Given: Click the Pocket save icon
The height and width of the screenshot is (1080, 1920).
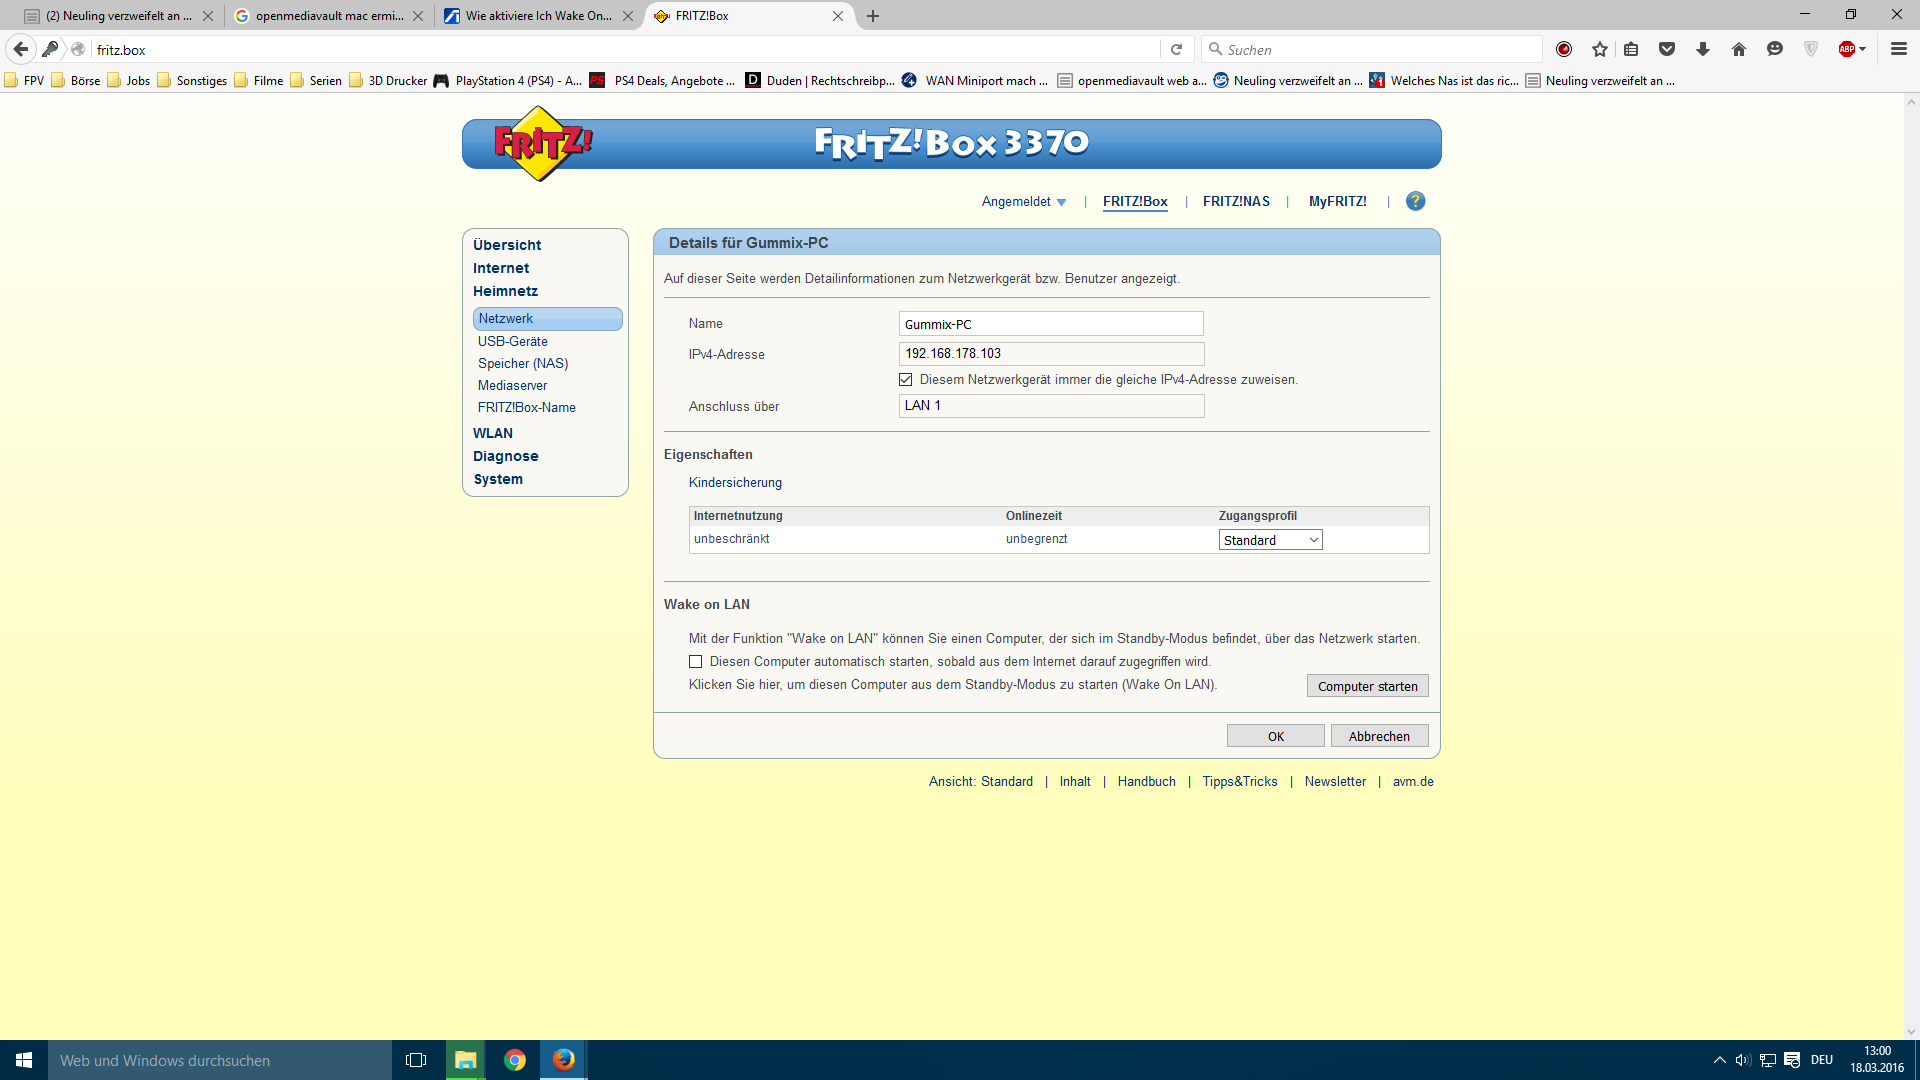Looking at the screenshot, I should [x=1667, y=49].
